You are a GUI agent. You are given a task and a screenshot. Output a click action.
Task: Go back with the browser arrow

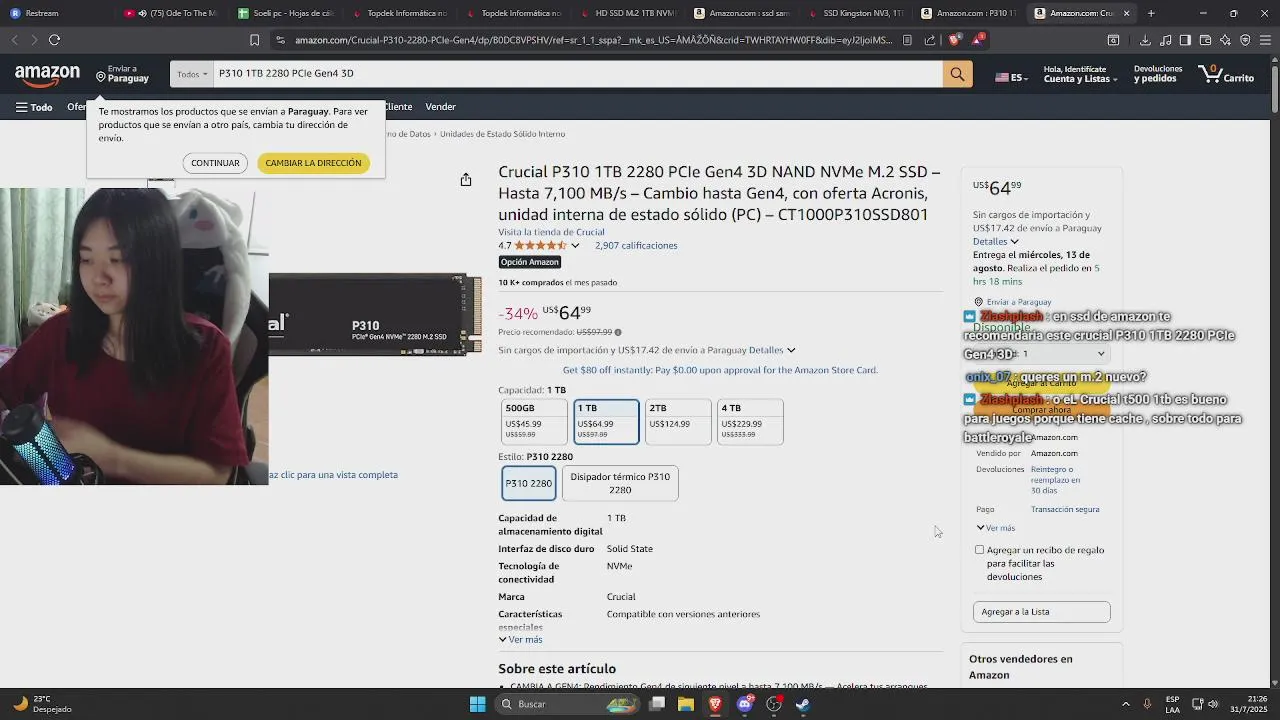14,40
